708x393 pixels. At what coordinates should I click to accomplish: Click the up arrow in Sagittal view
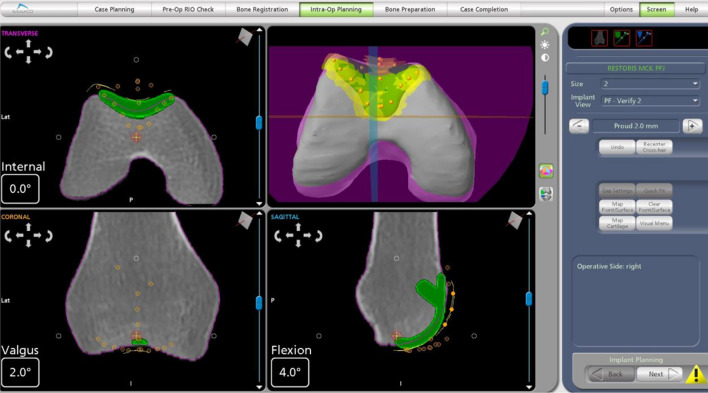(298, 227)
